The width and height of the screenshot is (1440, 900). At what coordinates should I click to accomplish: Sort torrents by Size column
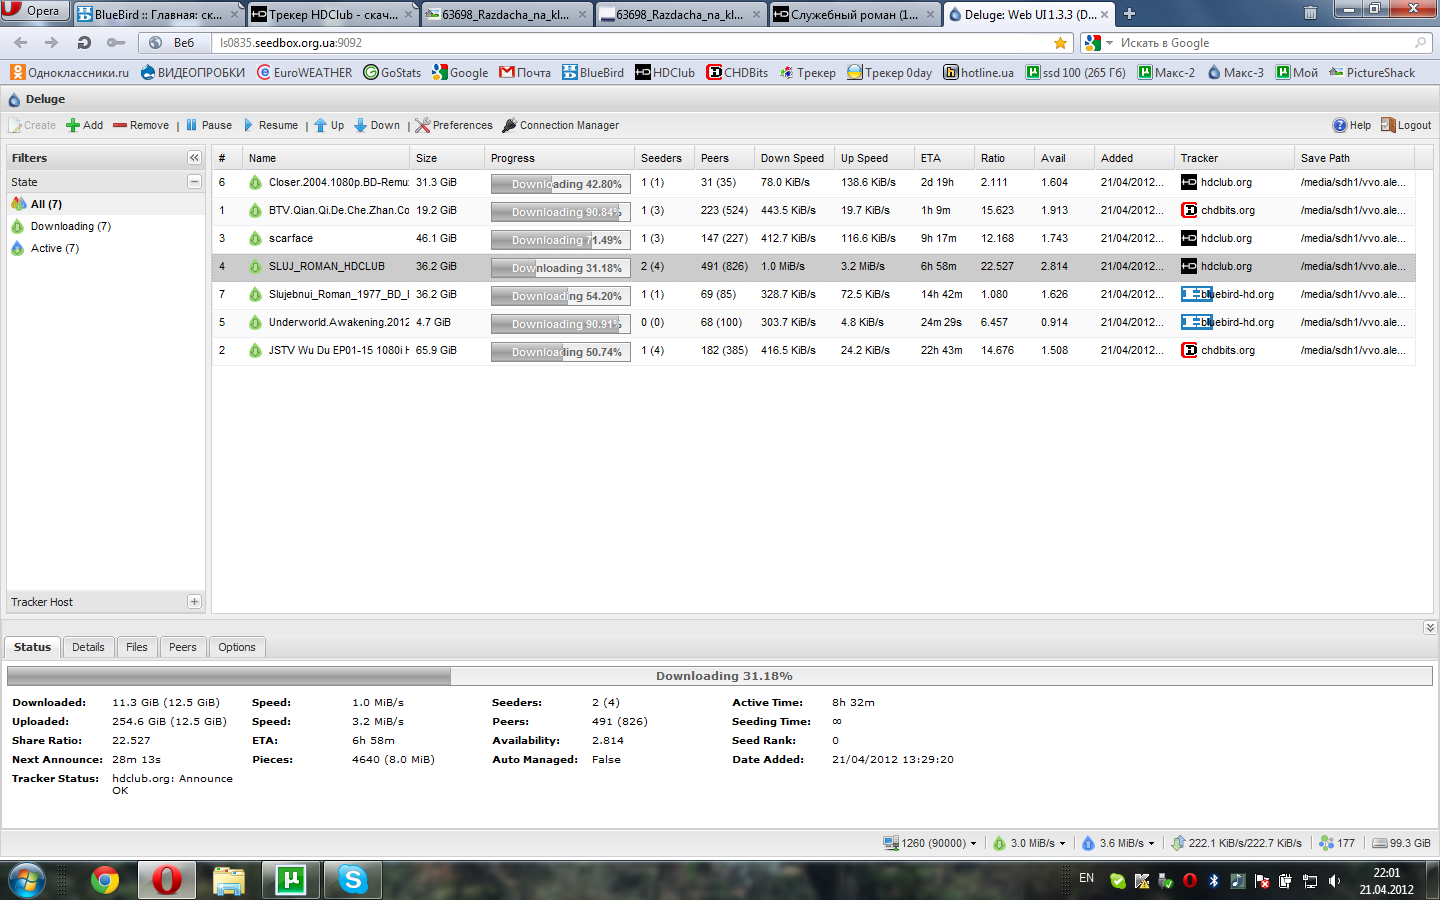446,158
